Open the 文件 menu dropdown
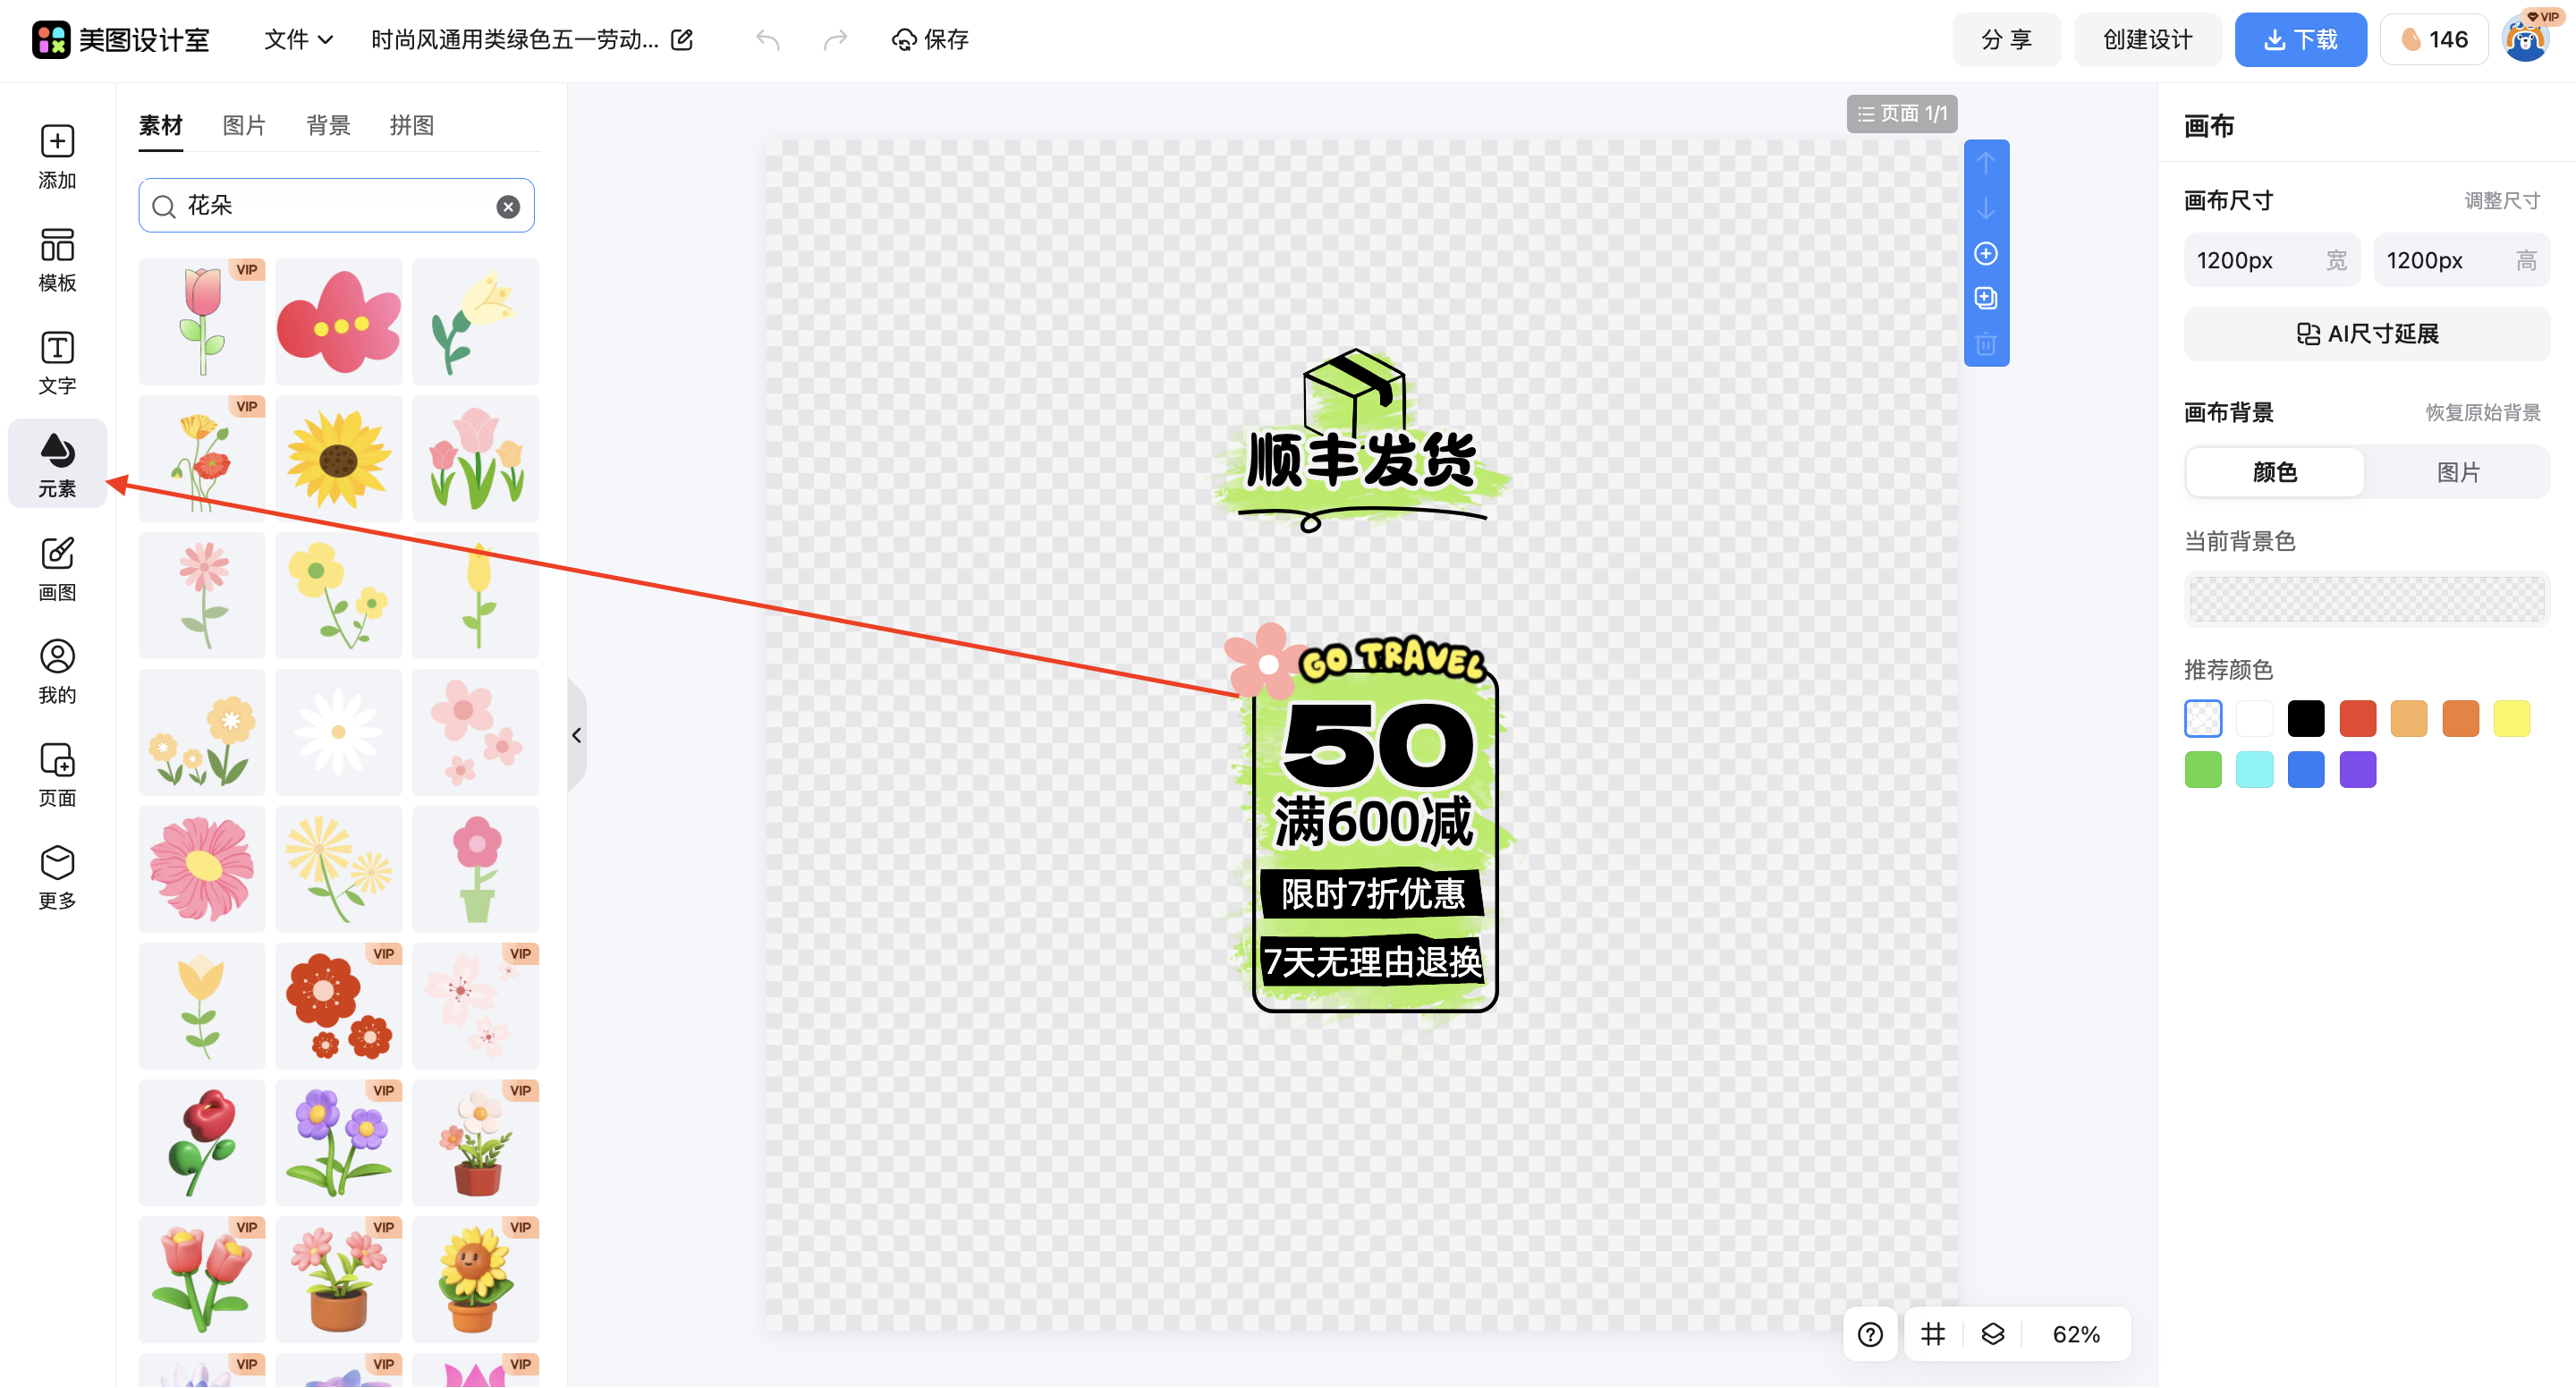This screenshot has width=2576, height=1388. 297,40
